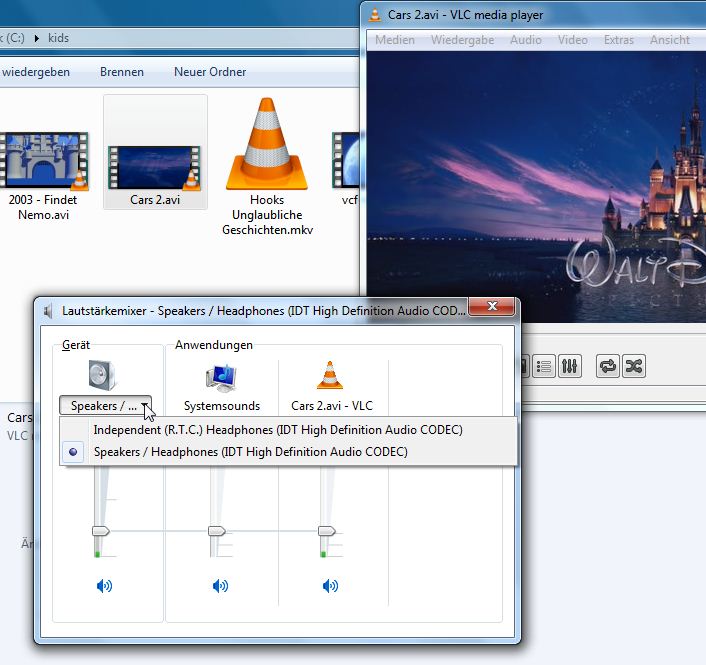706x665 pixels.
Task: Toggle loop mode in VLC
Action: coord(608,366)
